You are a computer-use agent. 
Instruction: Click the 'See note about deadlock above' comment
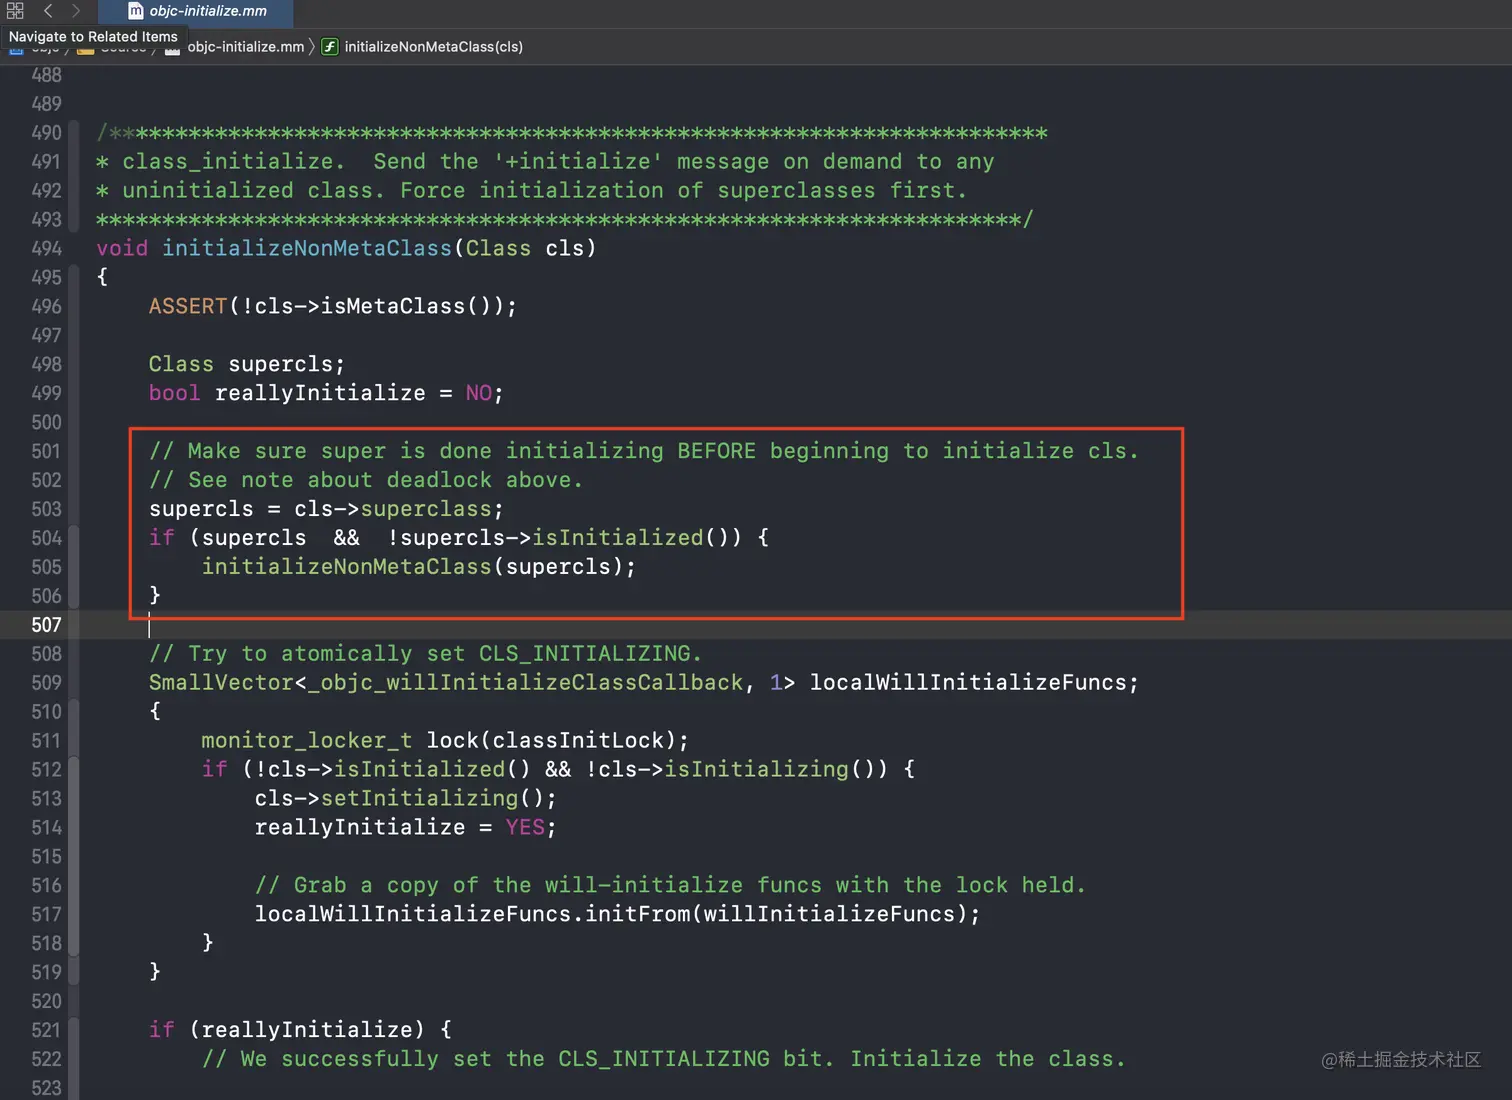[x=366, y=480]
